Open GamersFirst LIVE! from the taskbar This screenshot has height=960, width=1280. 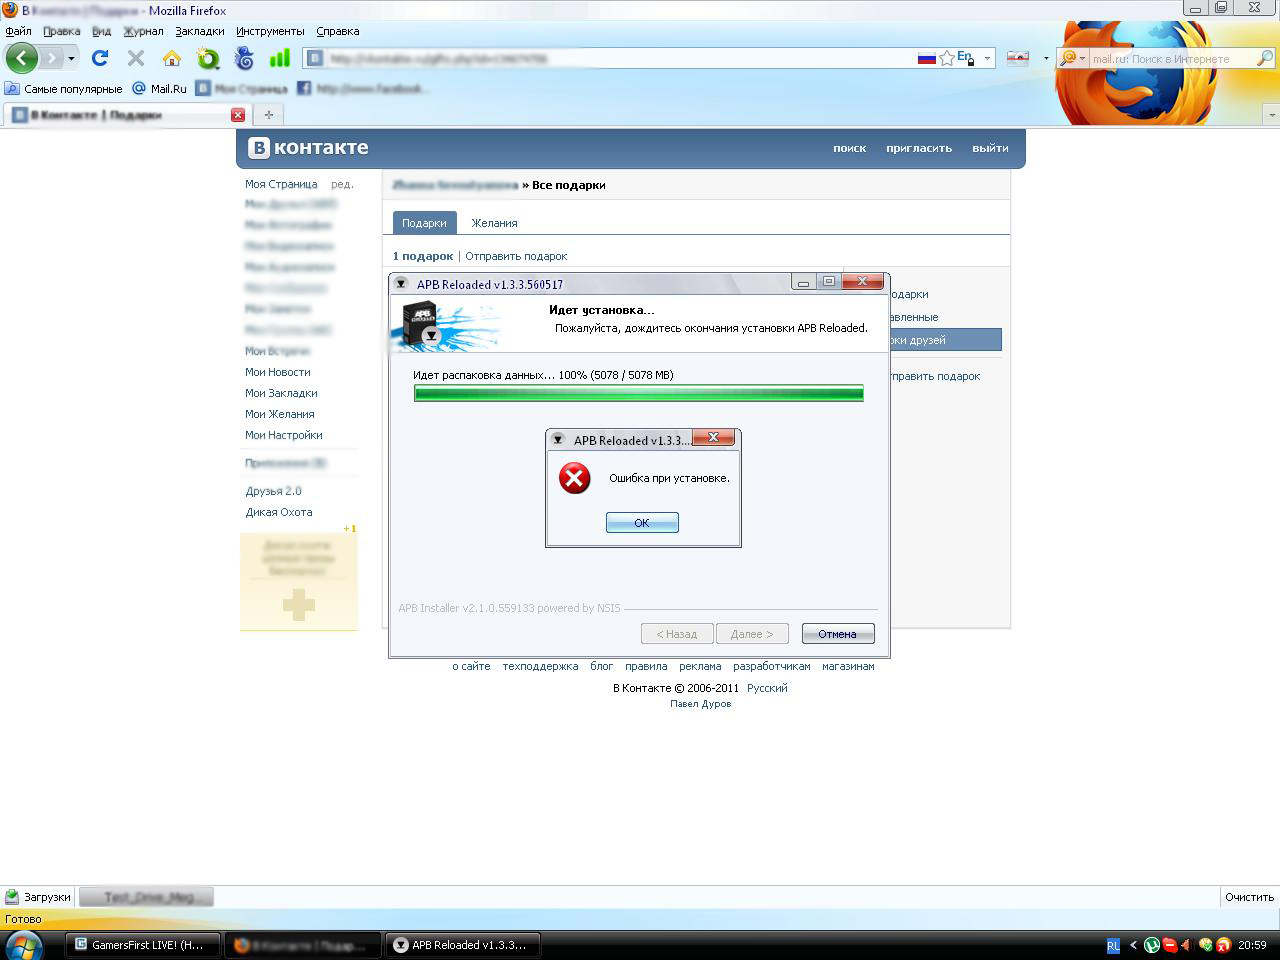click(x=140, y=945)
